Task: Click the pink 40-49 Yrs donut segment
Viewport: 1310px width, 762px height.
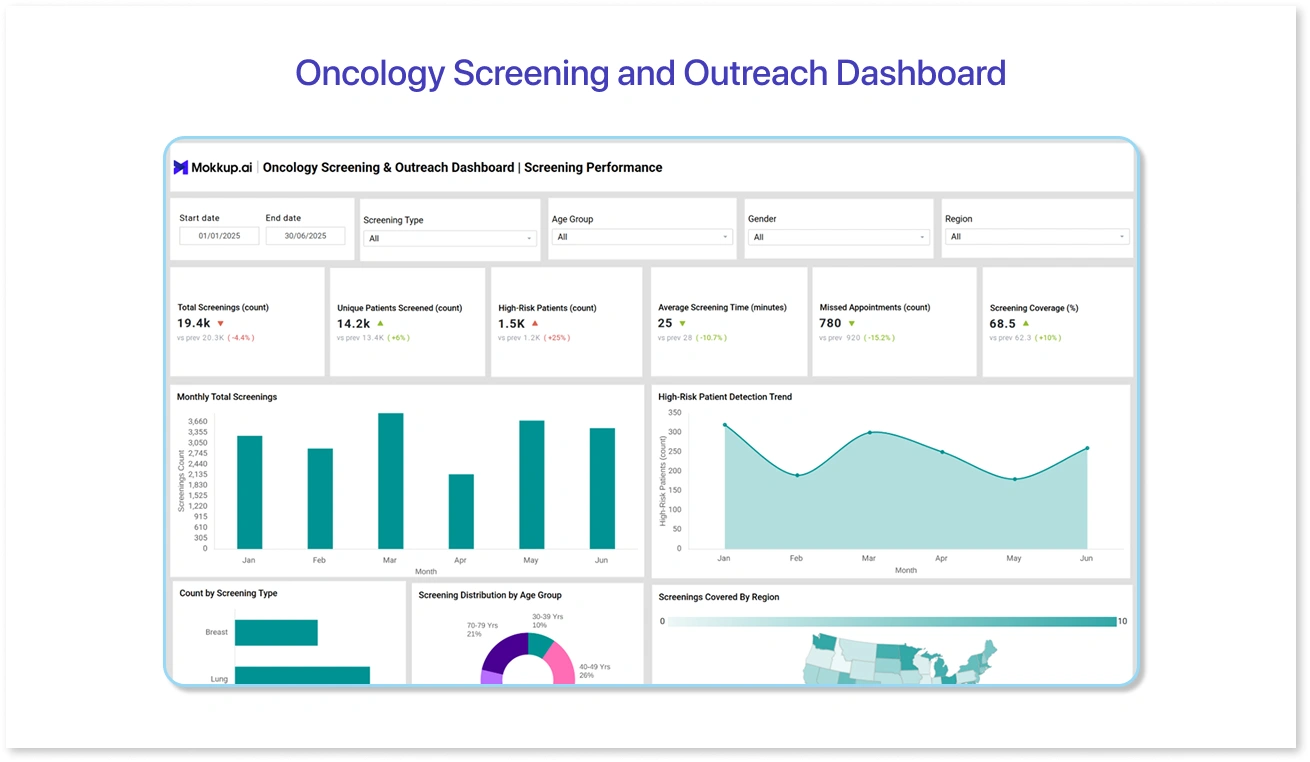Action: 562,662
